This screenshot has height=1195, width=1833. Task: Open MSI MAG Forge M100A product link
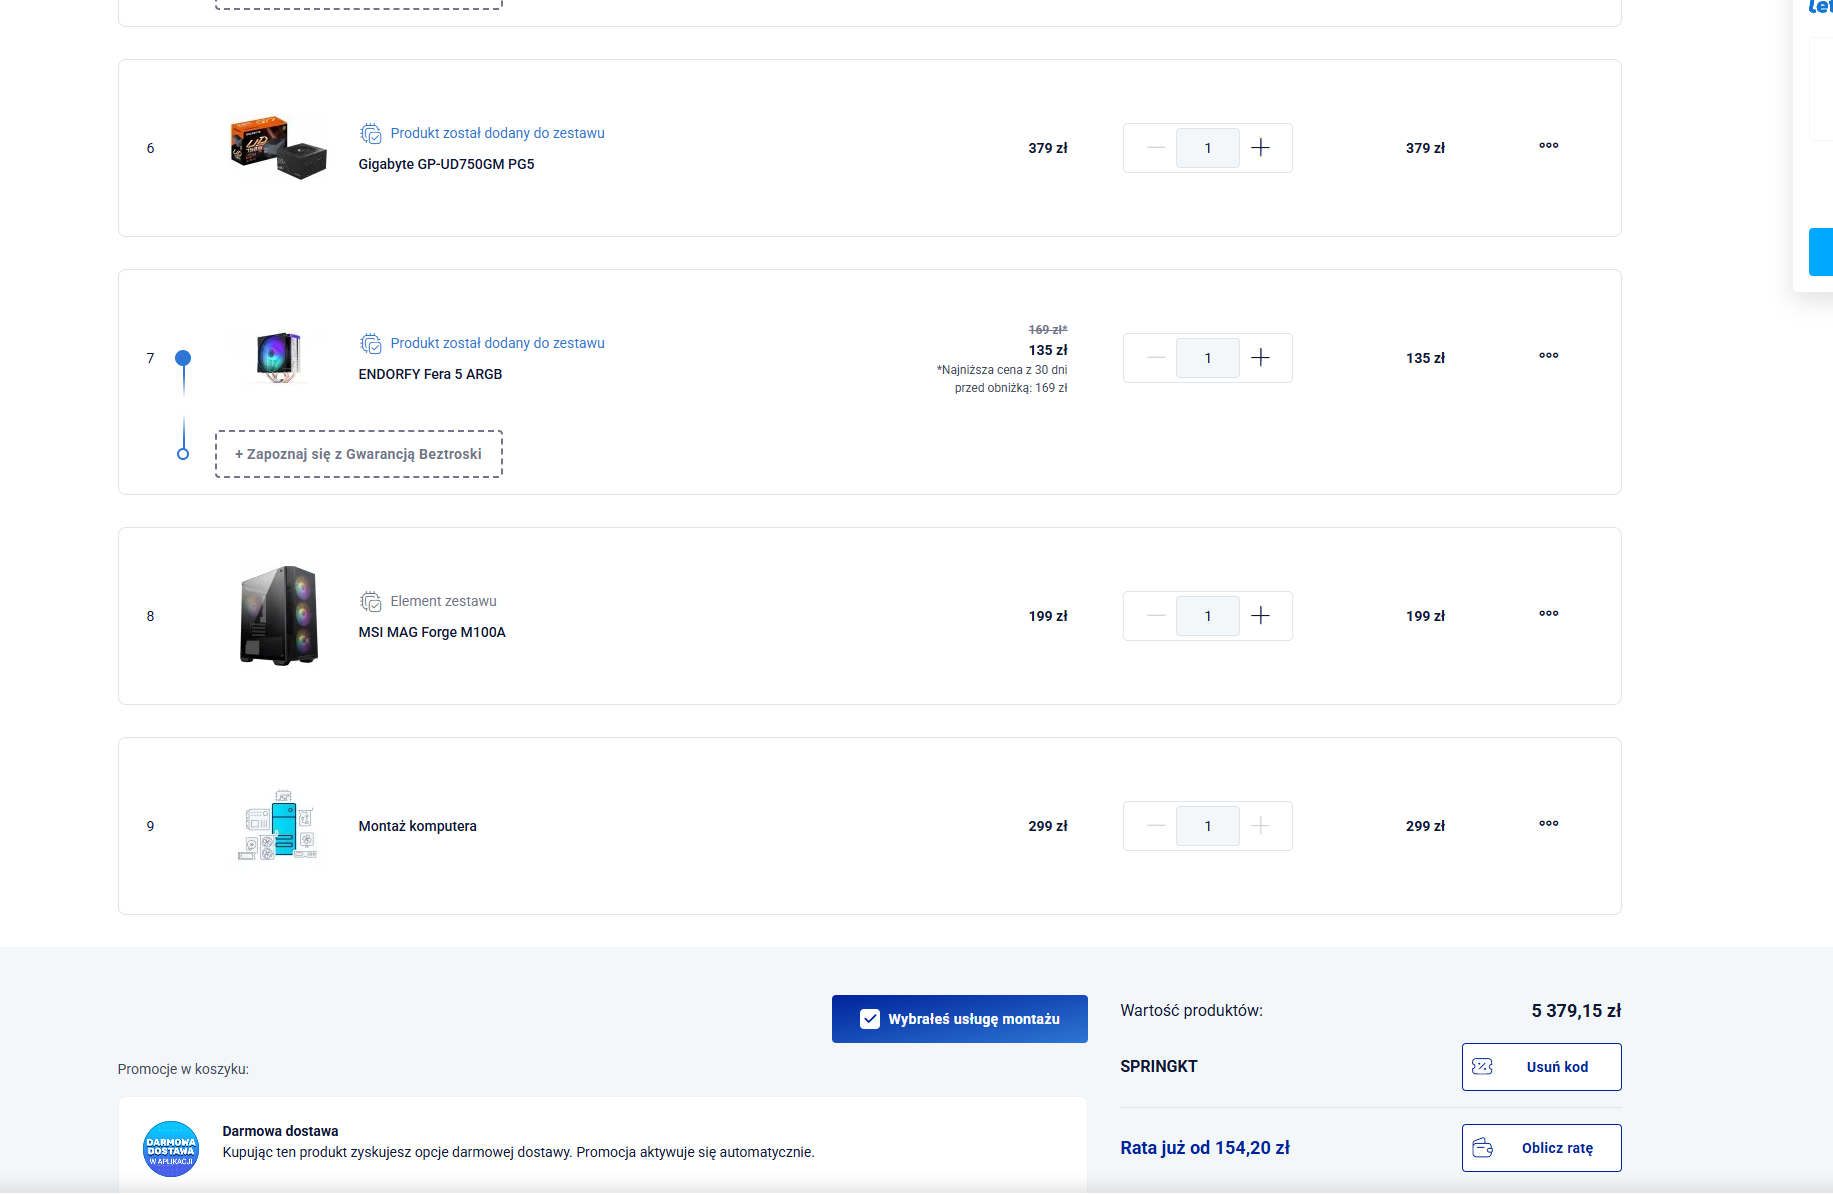[432, 632]
